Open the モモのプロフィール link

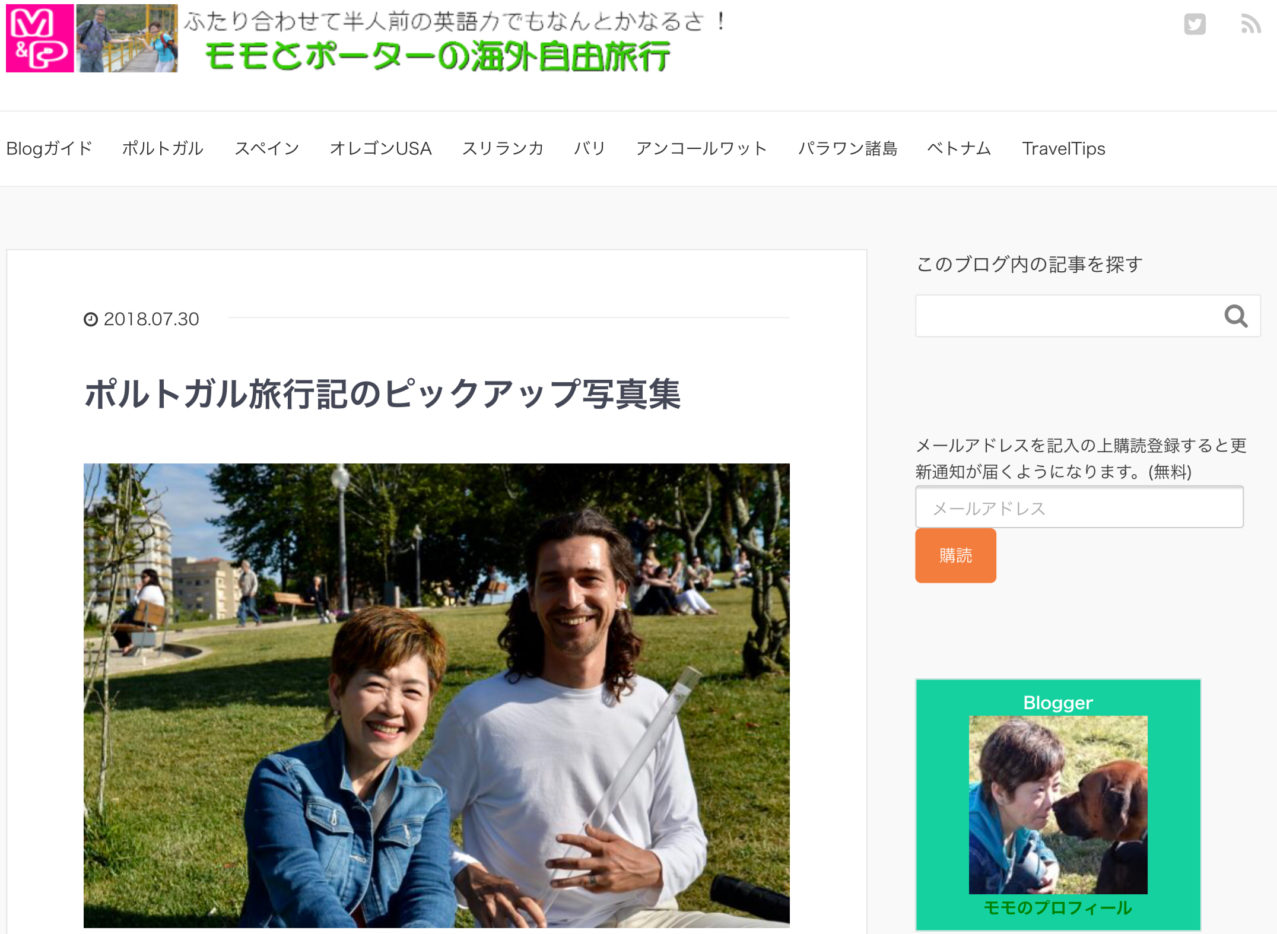(1057, 908)
